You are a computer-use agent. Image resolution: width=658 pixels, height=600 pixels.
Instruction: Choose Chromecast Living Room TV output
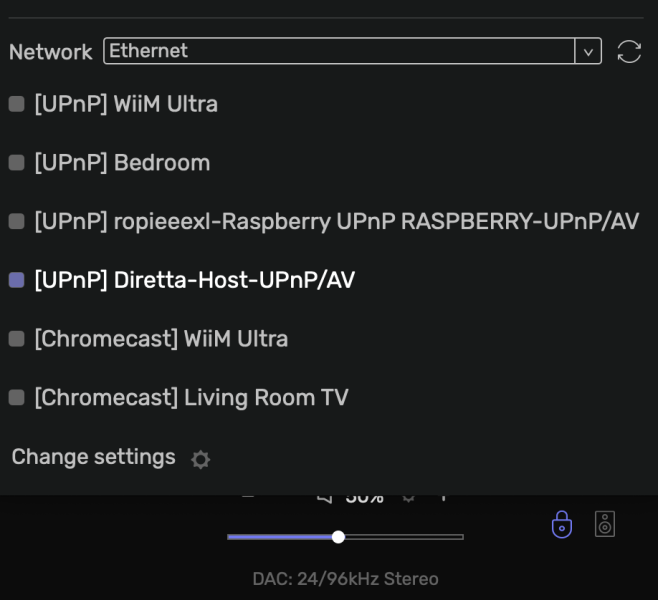(x=191, y=398)
